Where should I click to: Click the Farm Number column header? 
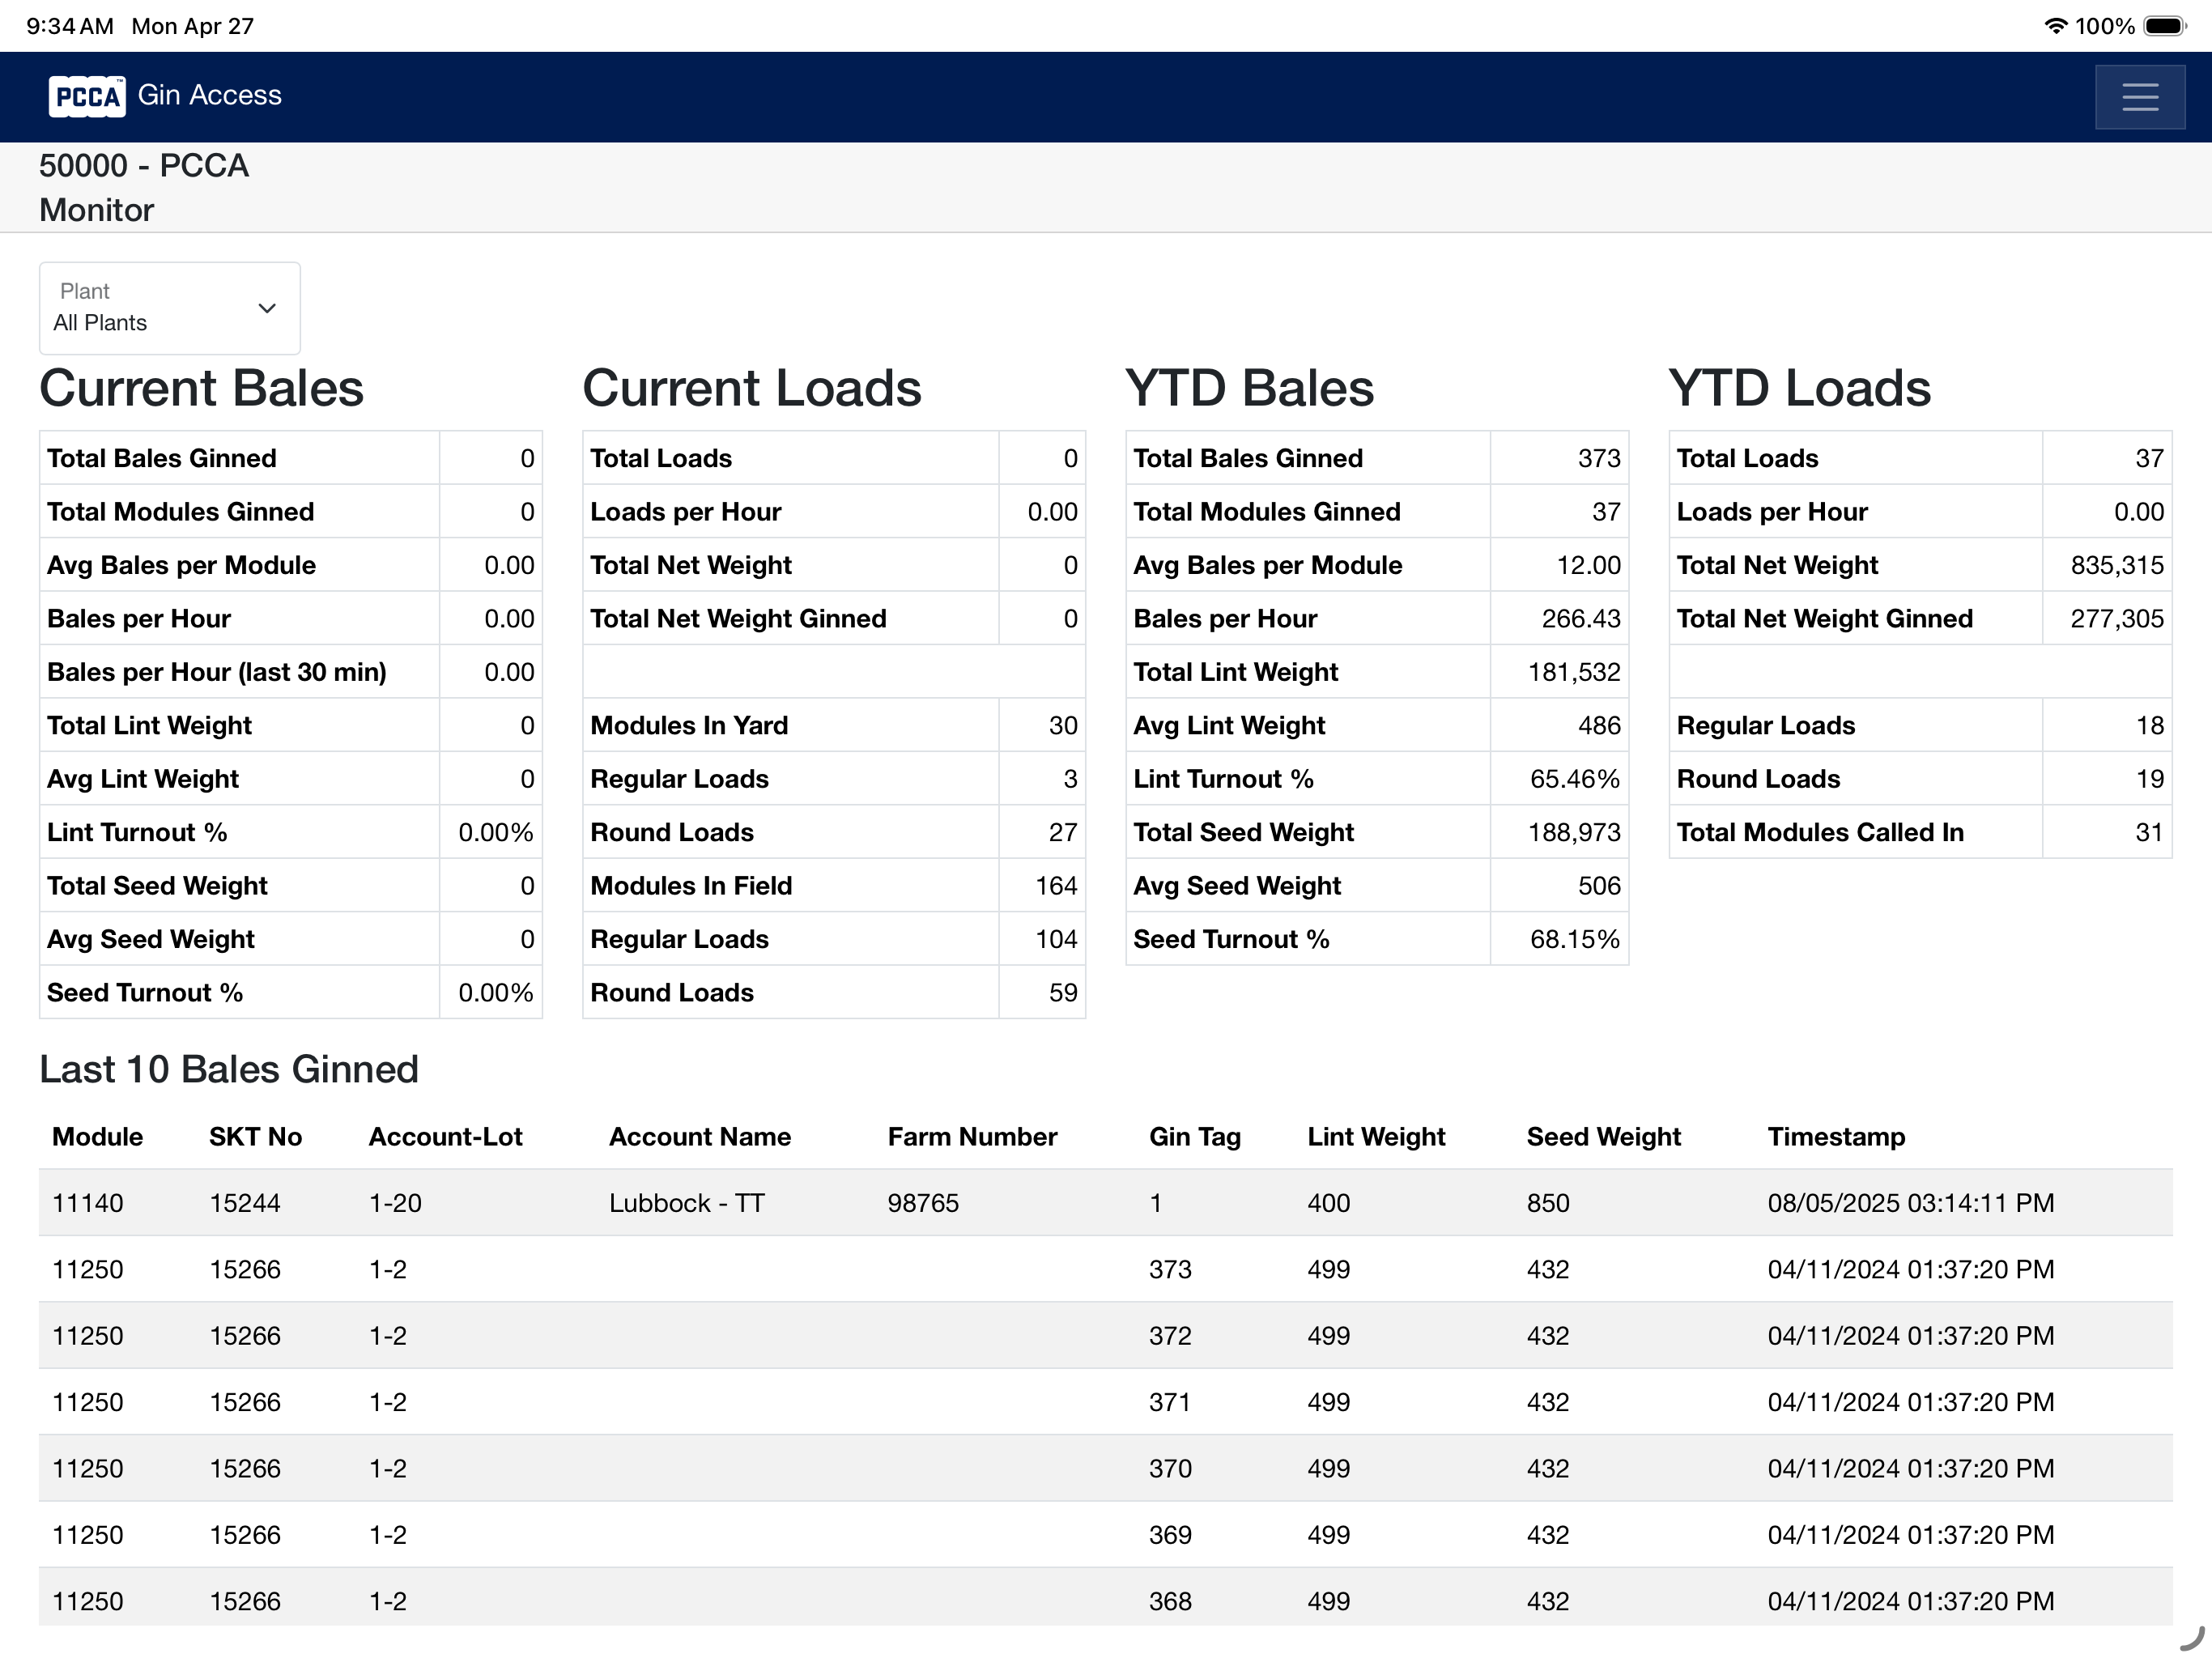click(x=972, y=1137)
